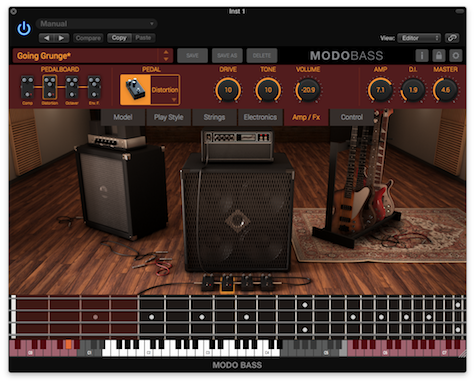Open the View Editor dropdown
This screenshot has height=383, width=475.
(420, 38)
